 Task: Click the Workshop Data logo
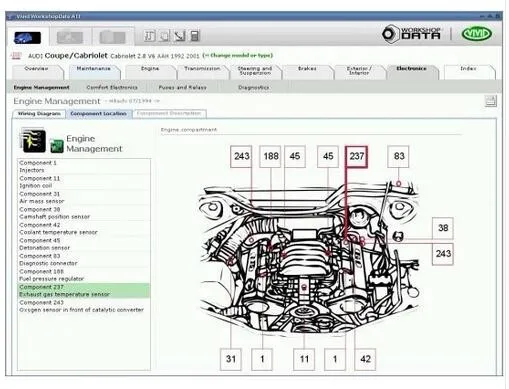pyautogui.click(x=411, y=34)
